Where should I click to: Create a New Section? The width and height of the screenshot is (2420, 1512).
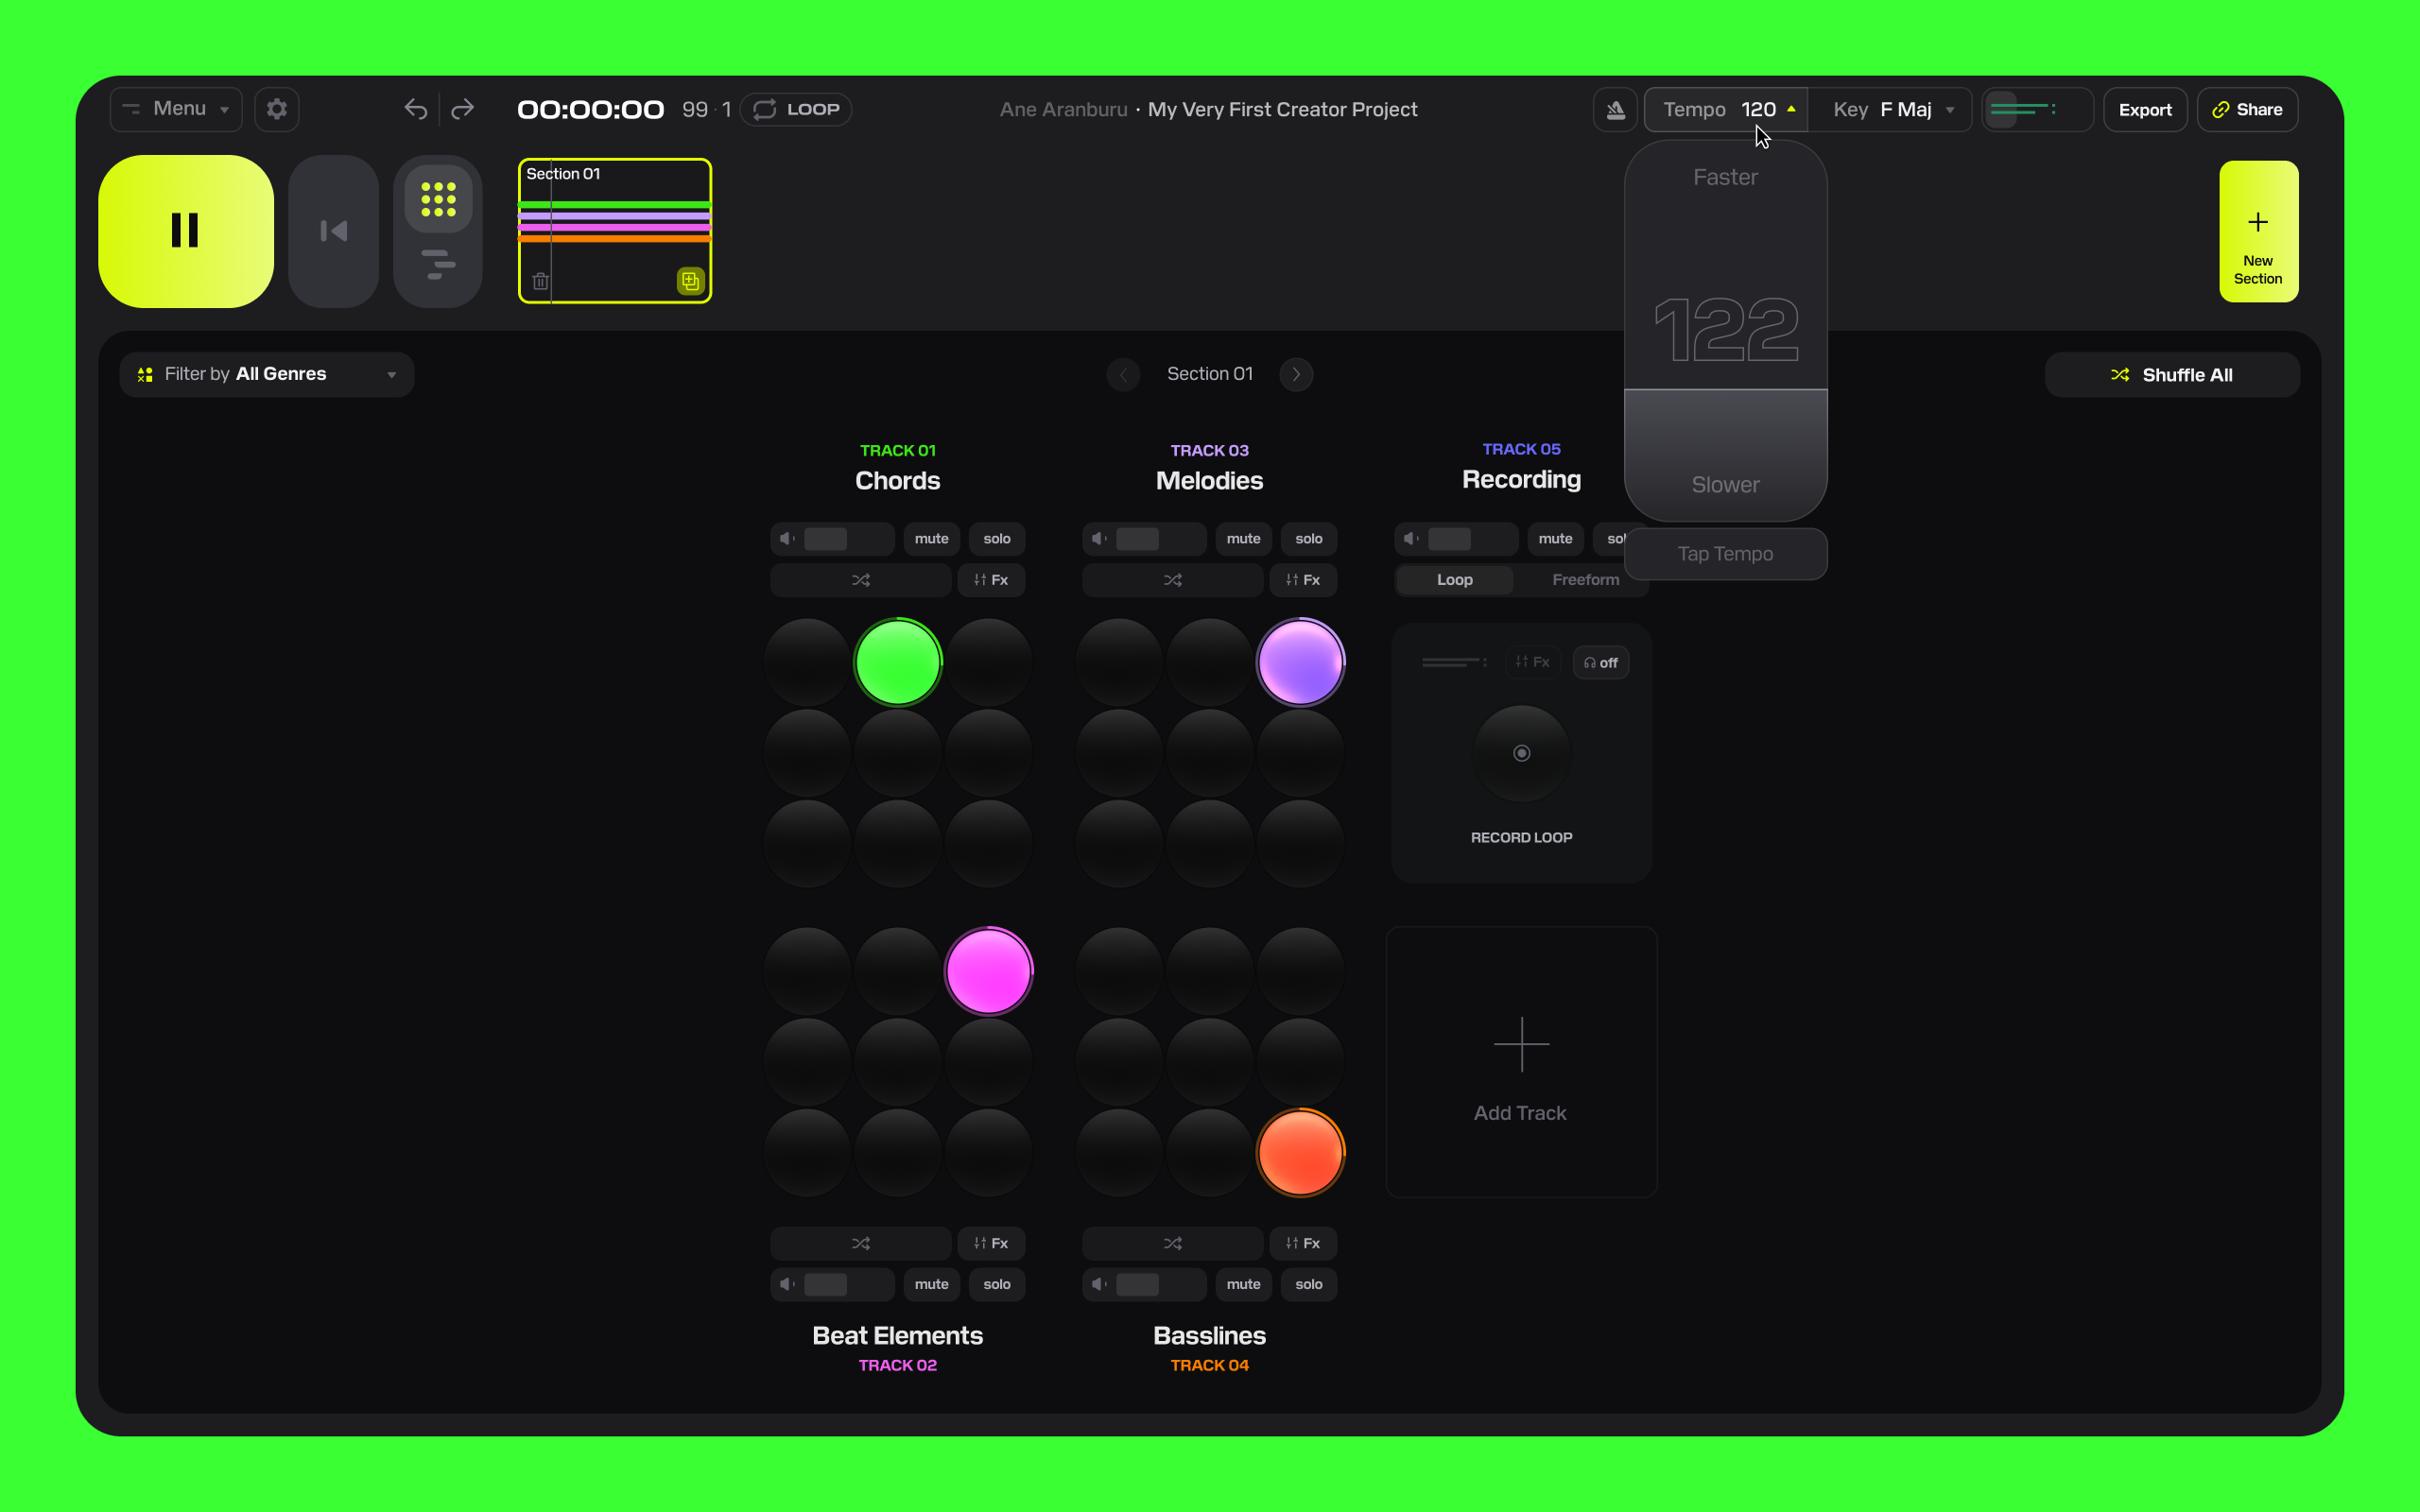coord(2258,231)
